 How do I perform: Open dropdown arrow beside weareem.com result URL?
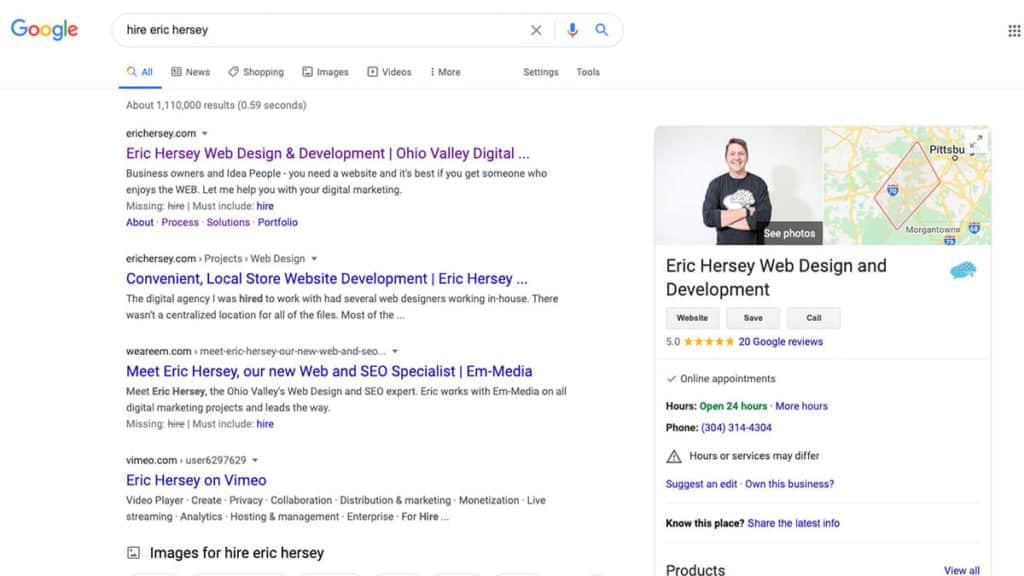point(395,351)
